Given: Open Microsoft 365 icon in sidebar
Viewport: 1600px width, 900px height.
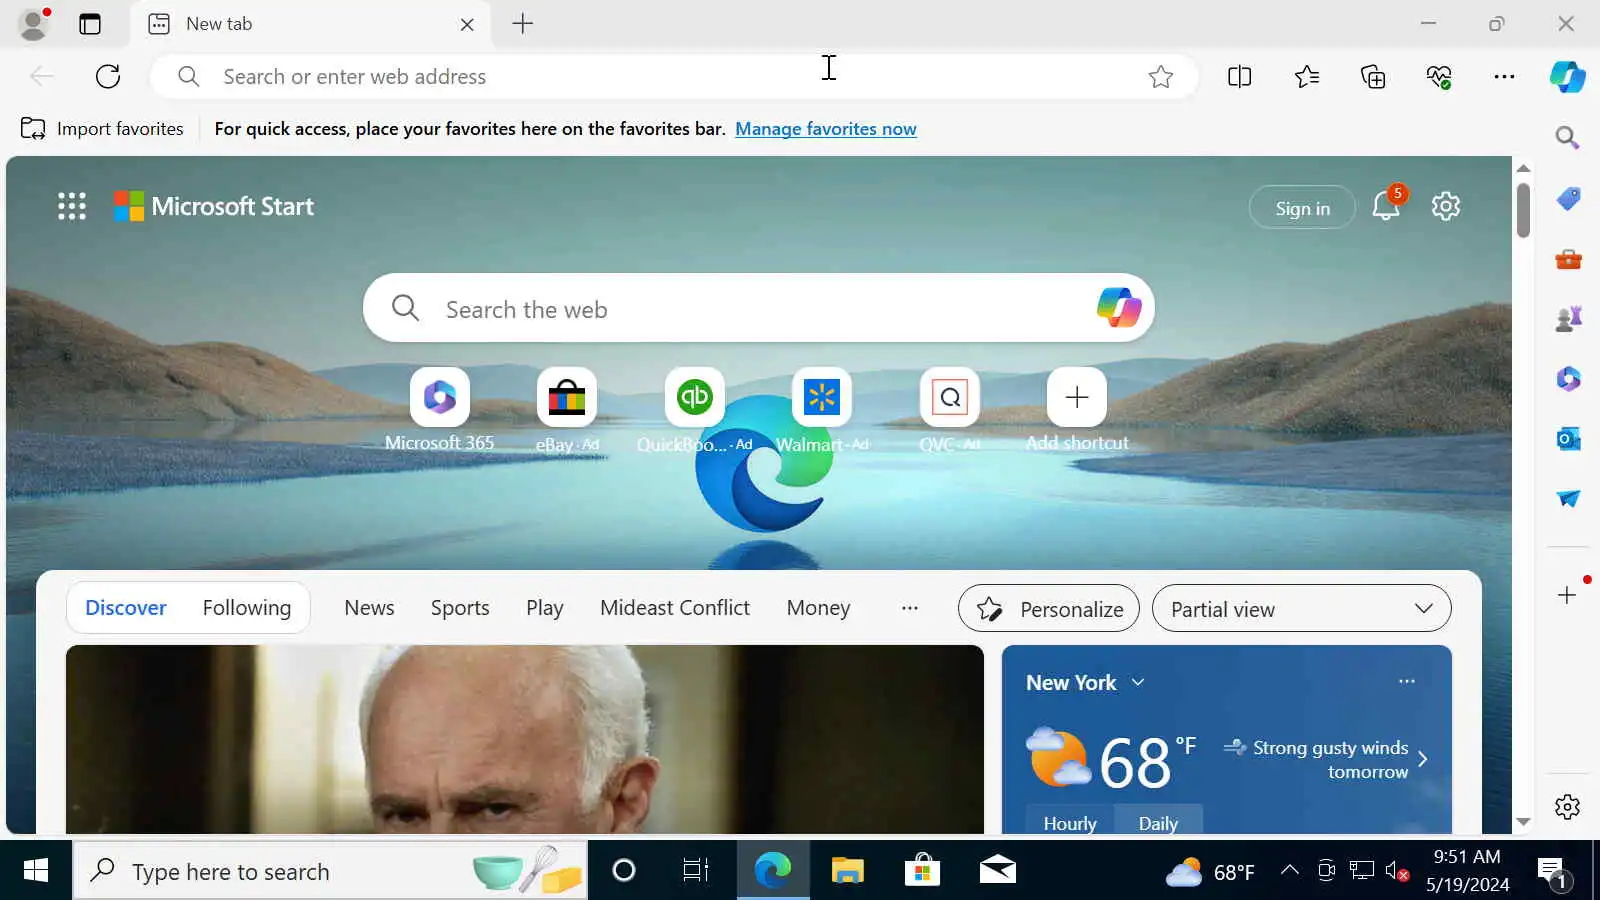Looking at the screenshot, I should point(1568,378).
